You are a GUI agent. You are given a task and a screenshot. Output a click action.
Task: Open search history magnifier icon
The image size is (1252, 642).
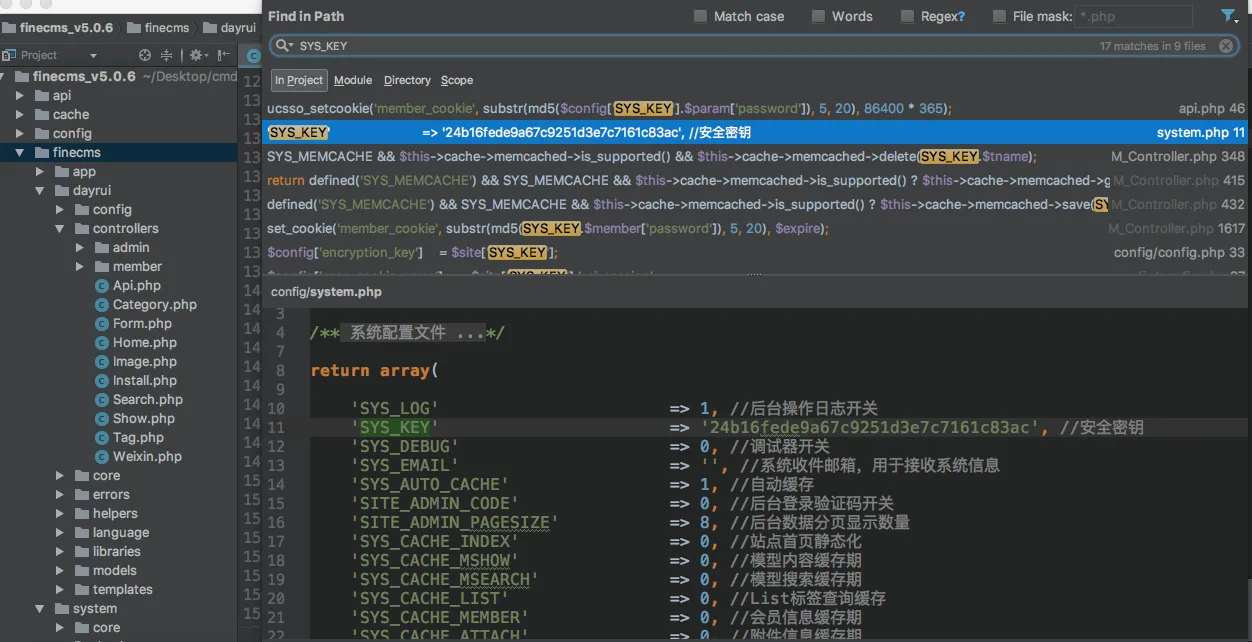(x=283, y=46)
